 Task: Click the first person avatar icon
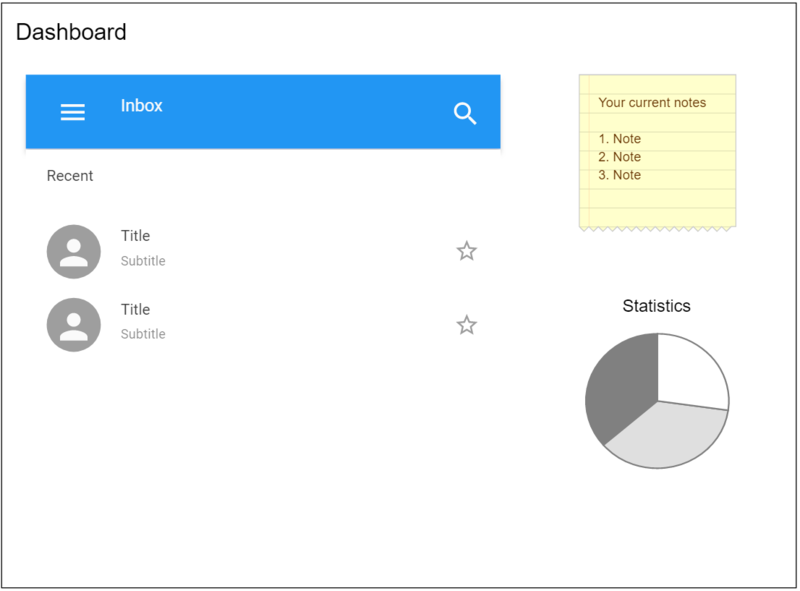pyautogui.click(x=73, y=252)
